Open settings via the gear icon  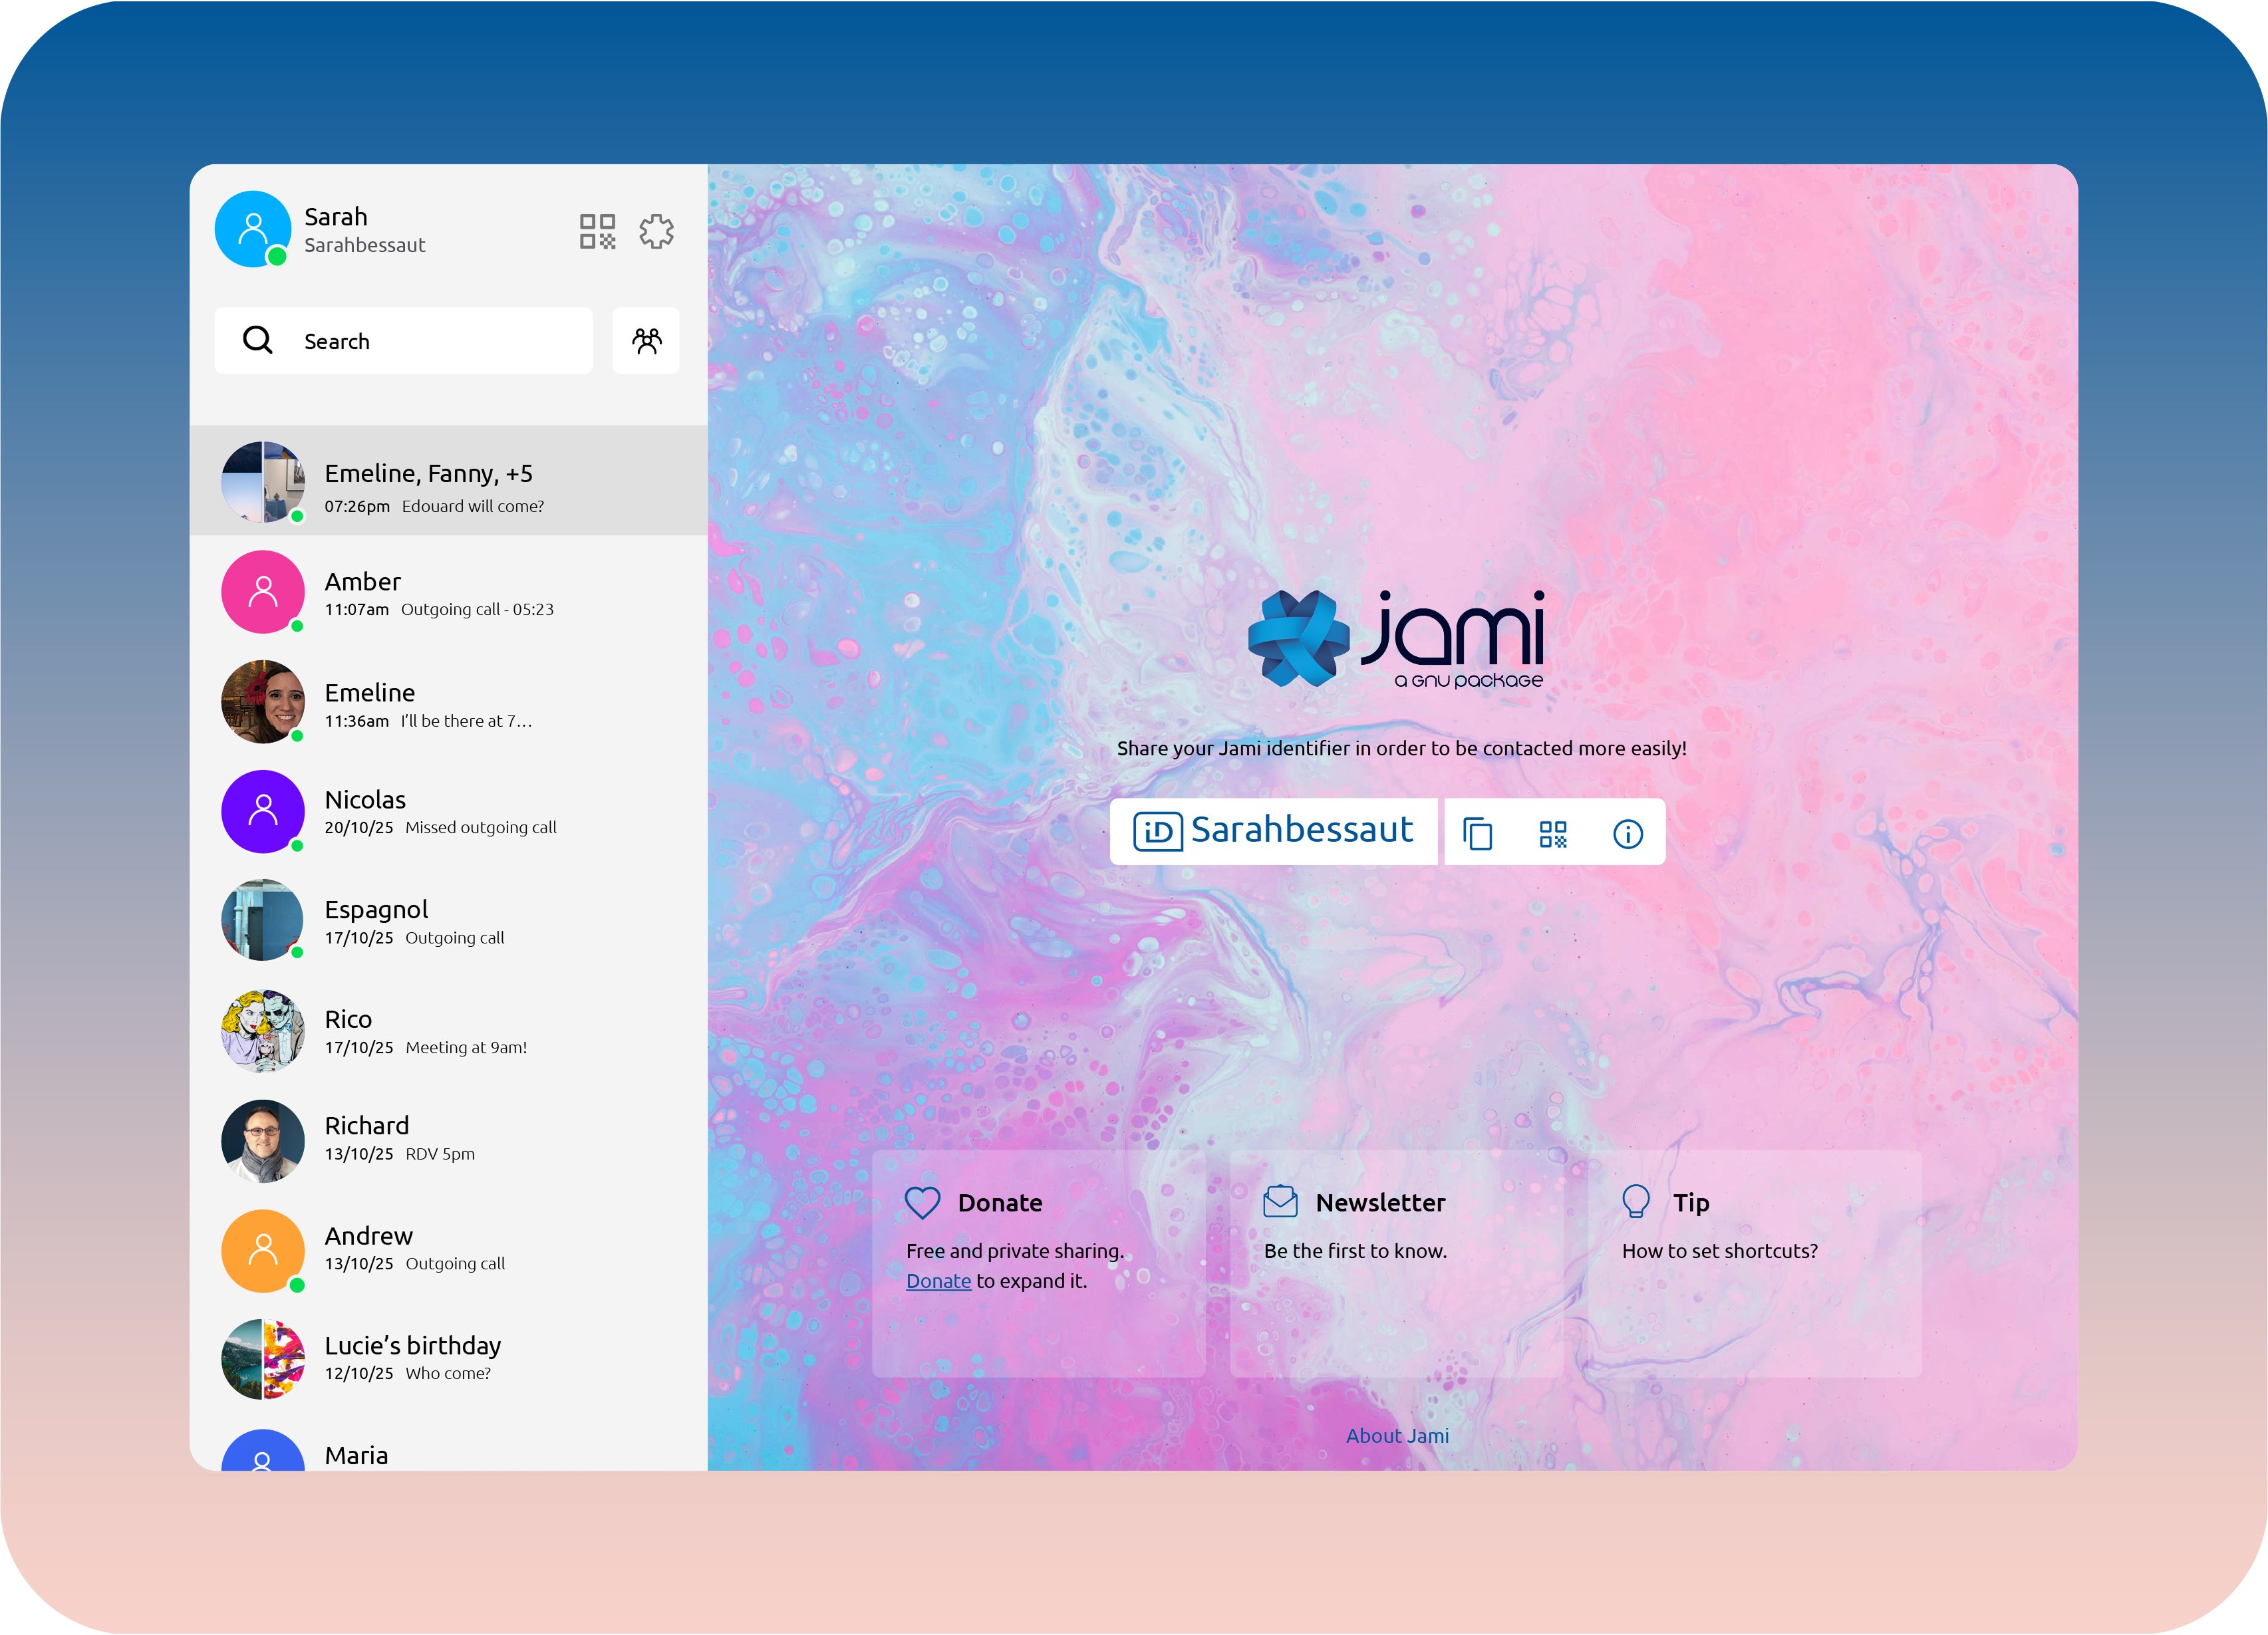click(x=656, y=231)
